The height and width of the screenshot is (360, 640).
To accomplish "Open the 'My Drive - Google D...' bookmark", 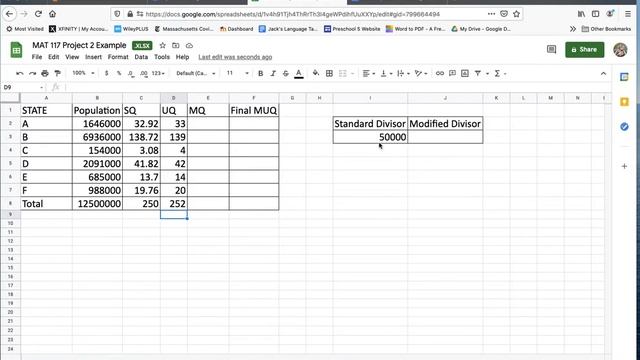I will [481, 29].
